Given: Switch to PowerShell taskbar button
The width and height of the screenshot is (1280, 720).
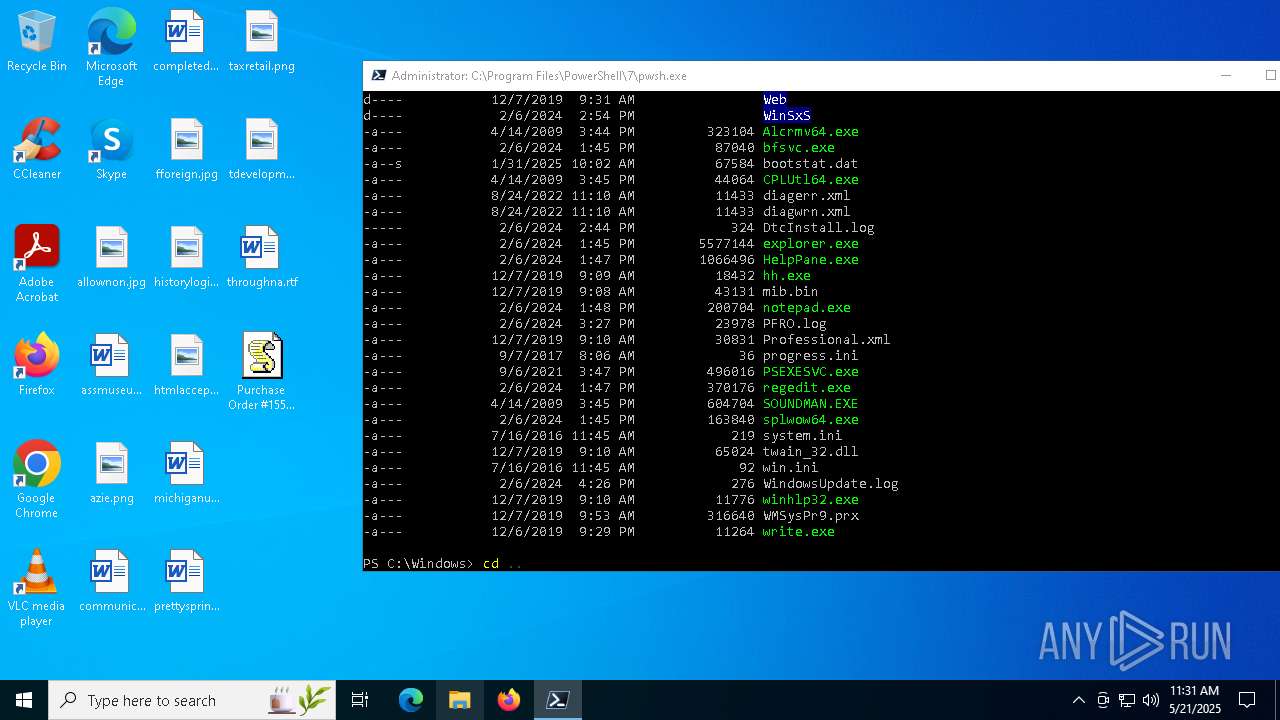Looking at the screenshot, I should click(x=558, y=700).
